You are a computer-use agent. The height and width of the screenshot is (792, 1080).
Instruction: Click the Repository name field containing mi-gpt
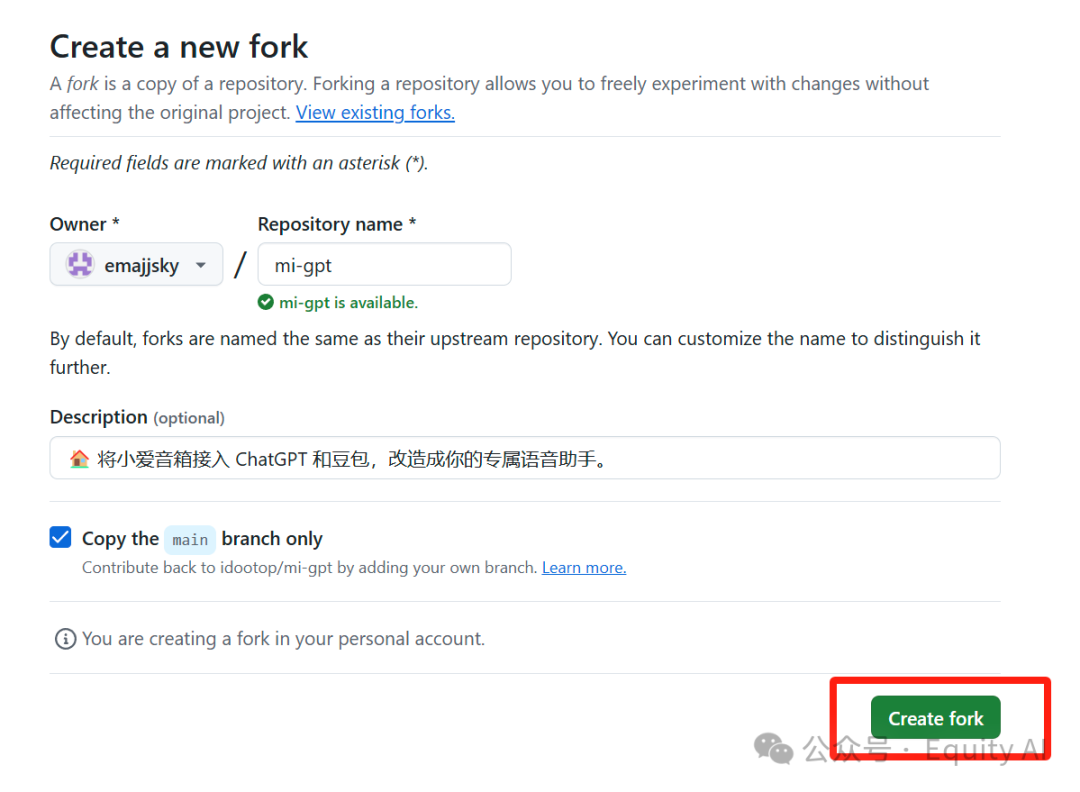(384, 265)
